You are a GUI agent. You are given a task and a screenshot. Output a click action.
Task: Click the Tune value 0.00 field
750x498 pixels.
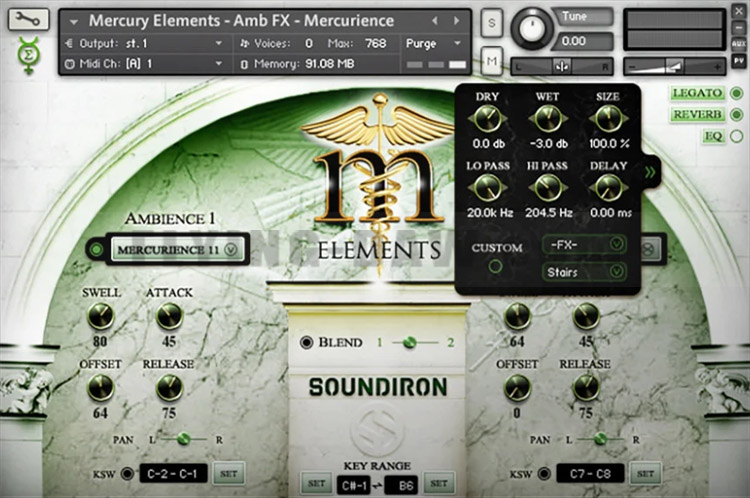[581, 41]
